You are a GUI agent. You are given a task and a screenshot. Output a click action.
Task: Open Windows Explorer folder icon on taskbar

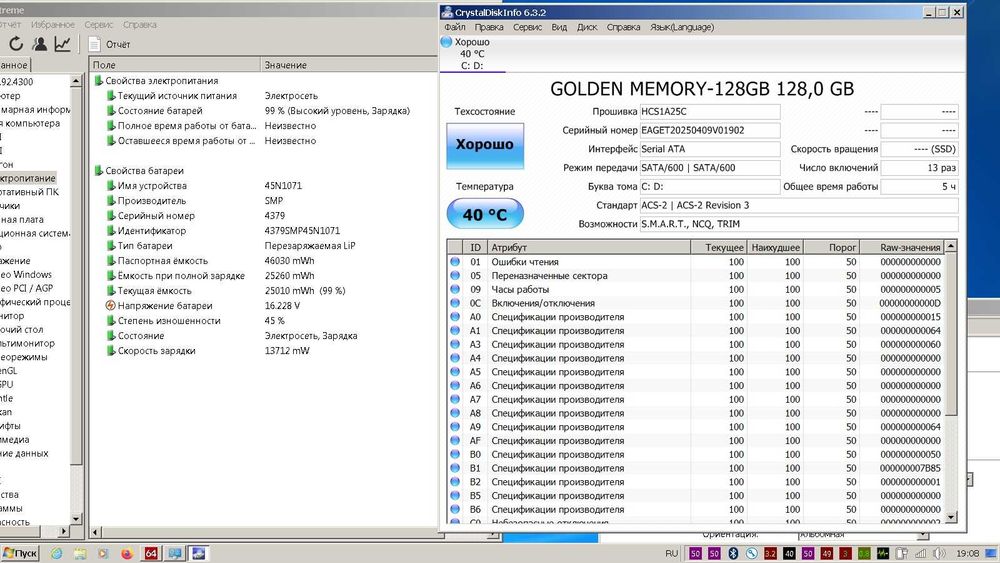80,553
